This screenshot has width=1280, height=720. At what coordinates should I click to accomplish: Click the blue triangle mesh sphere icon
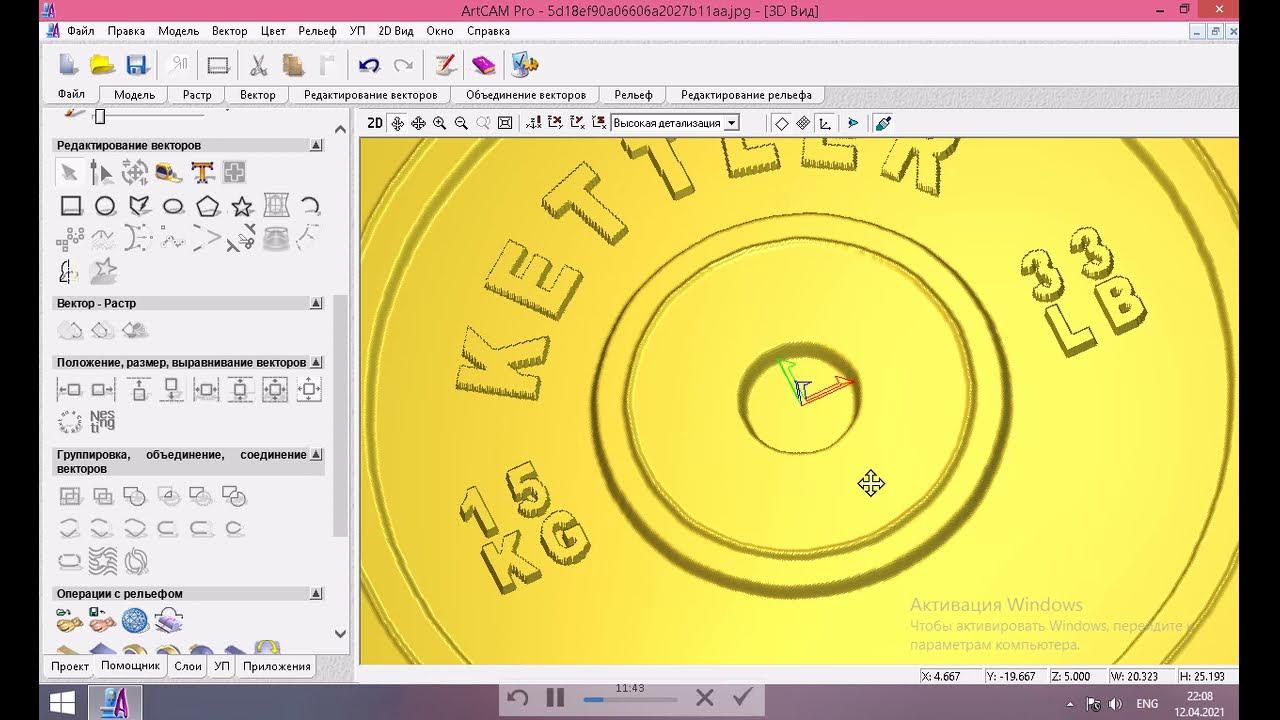click(x=134, y=621)
